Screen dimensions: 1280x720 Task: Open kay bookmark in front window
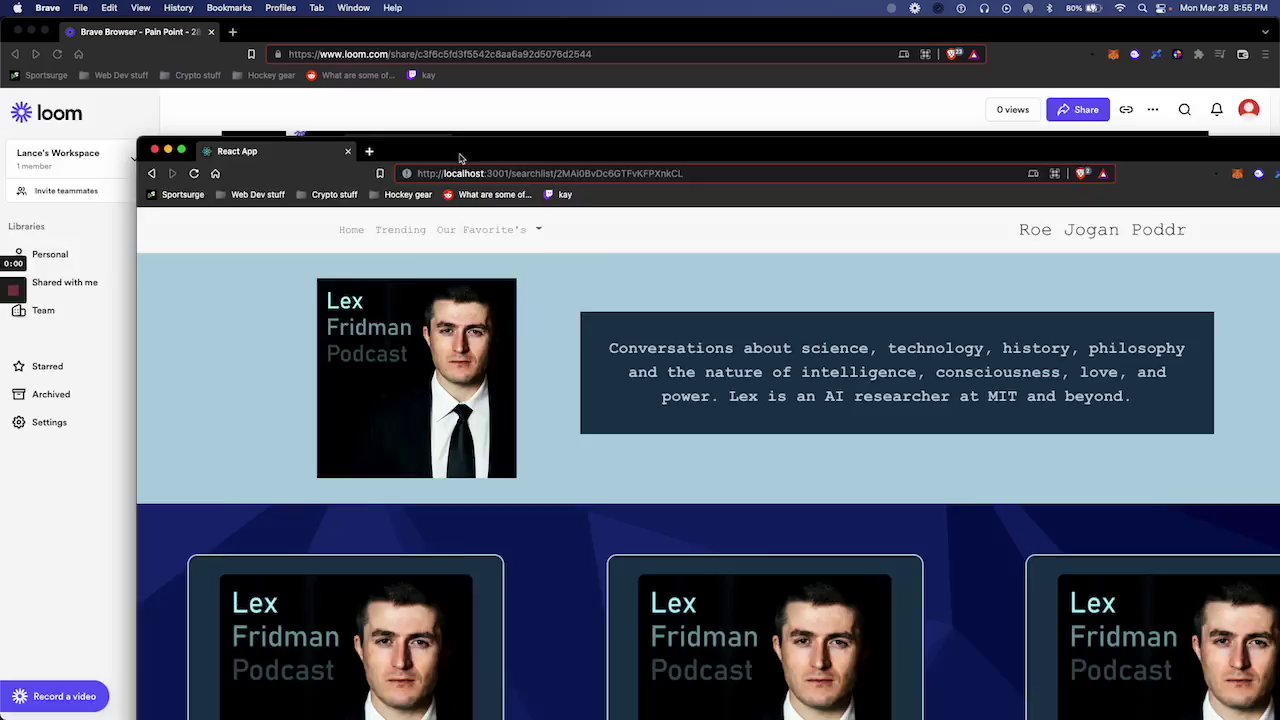[558, 195]
